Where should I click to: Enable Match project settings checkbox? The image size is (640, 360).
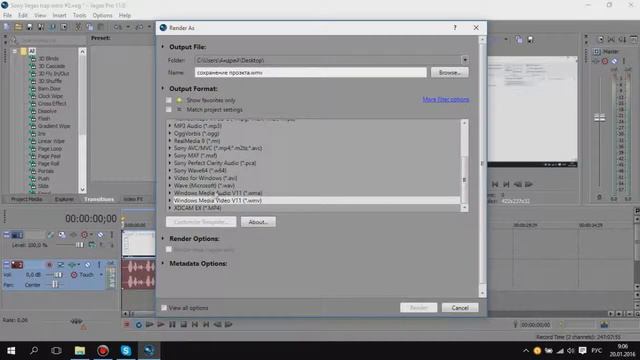click(x=169, y=109)
